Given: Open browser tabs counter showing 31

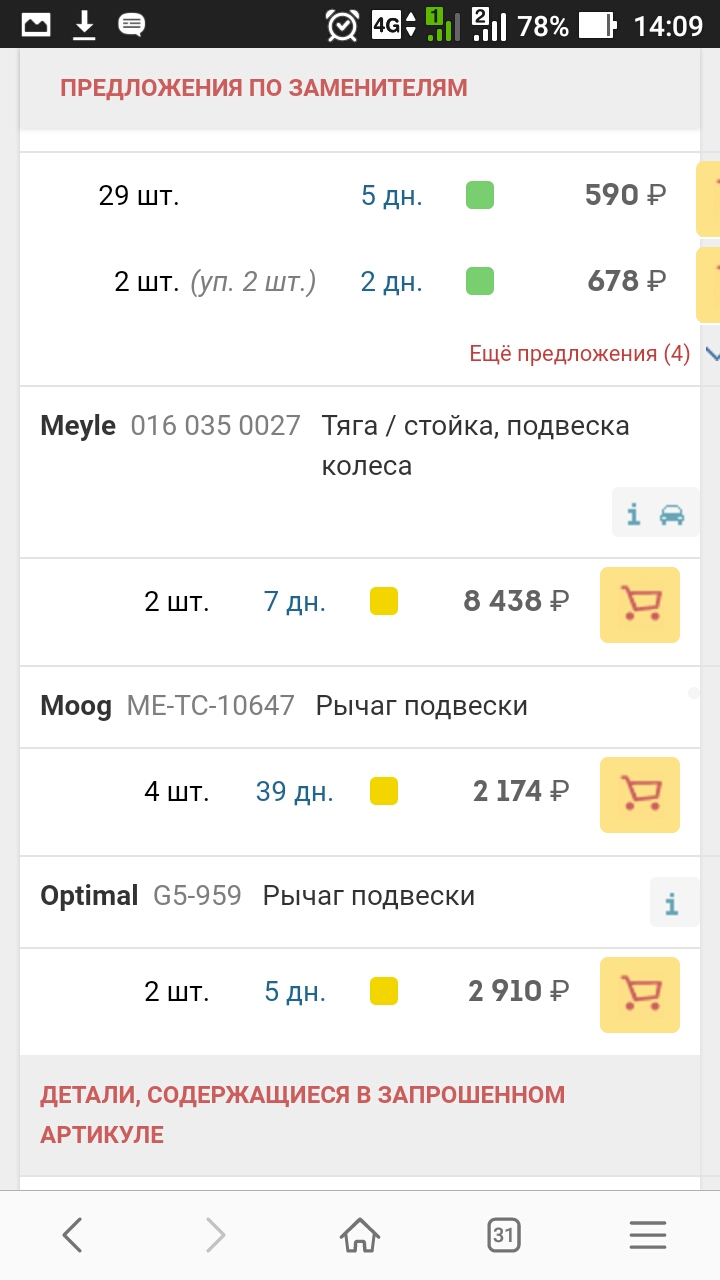Looking at the screenshot, I should coord(503,1236).
